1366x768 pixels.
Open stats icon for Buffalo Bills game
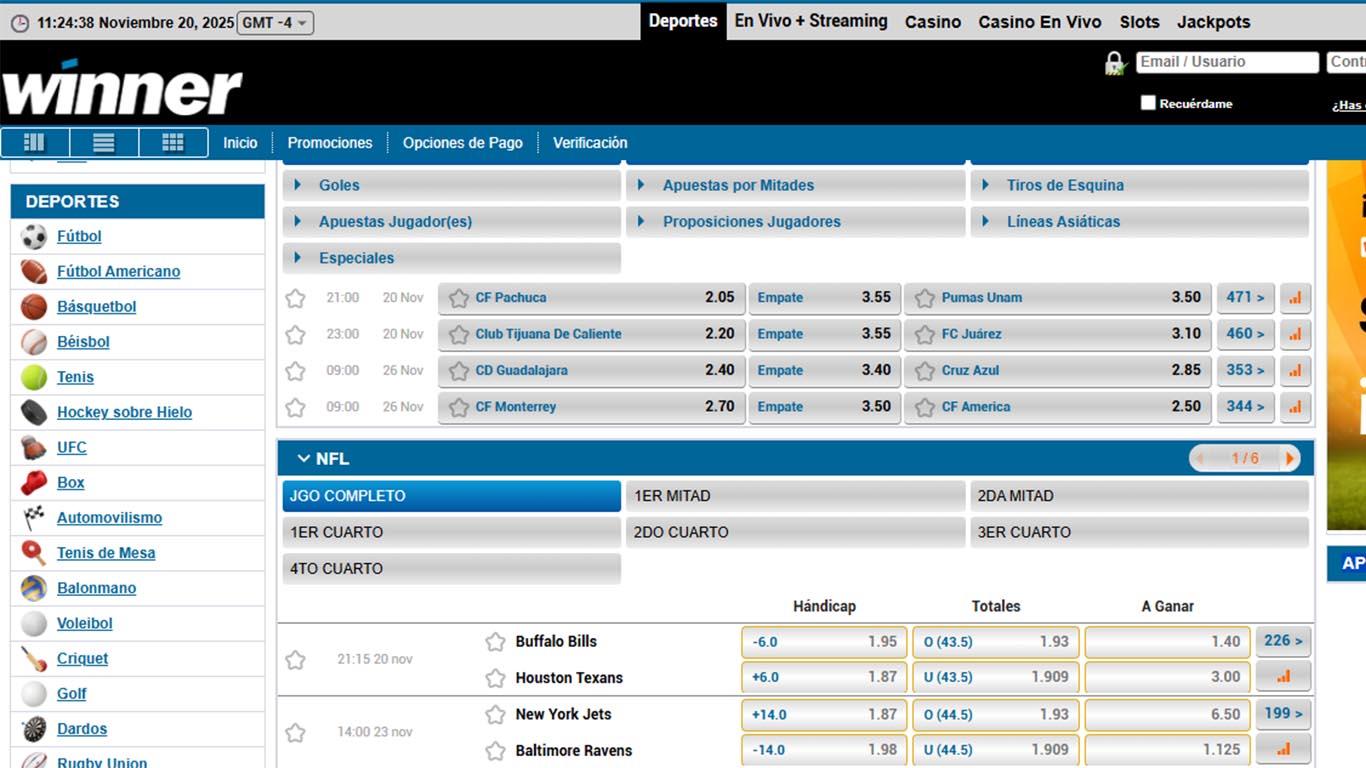pyautogui.click(x=1283, y=677)
